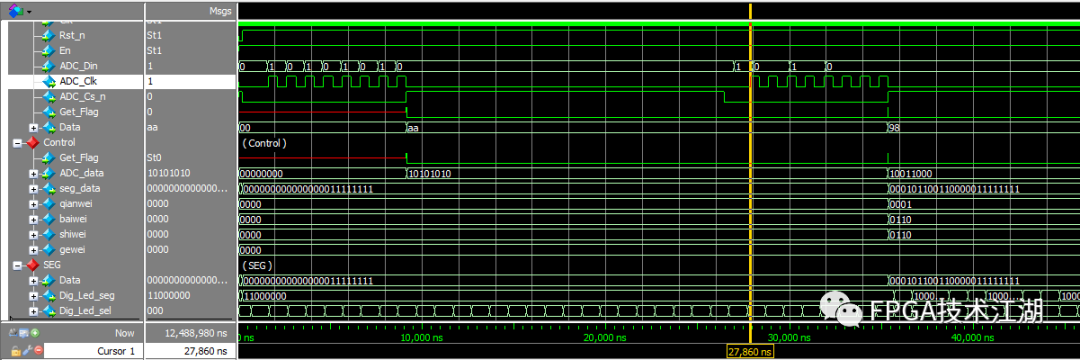Select the Control group red diamond icon
This screenshot has width=1080, height=360.
[x=32, y=142]
